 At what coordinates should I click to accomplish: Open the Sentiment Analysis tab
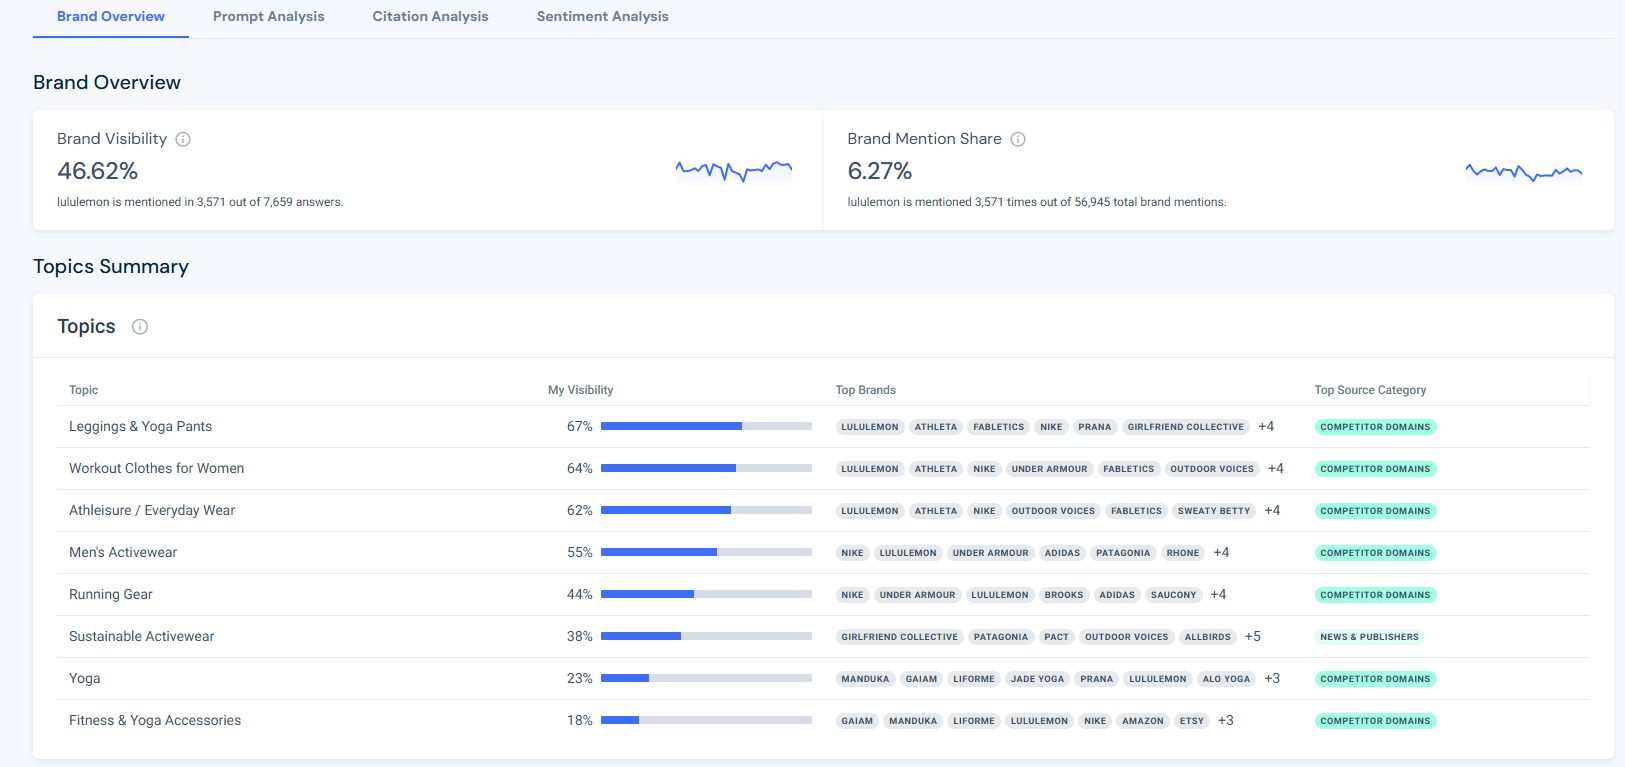603,17
